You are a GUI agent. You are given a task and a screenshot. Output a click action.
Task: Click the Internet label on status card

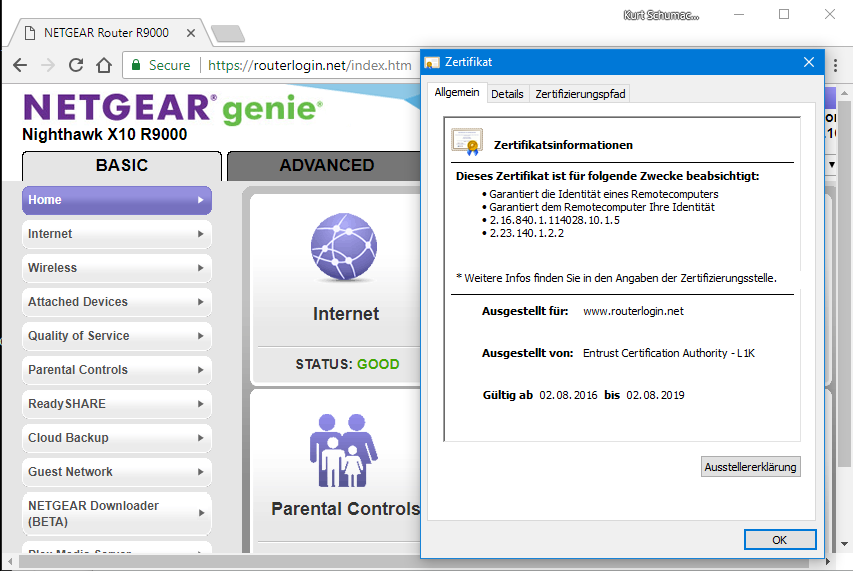coord(345,314)
